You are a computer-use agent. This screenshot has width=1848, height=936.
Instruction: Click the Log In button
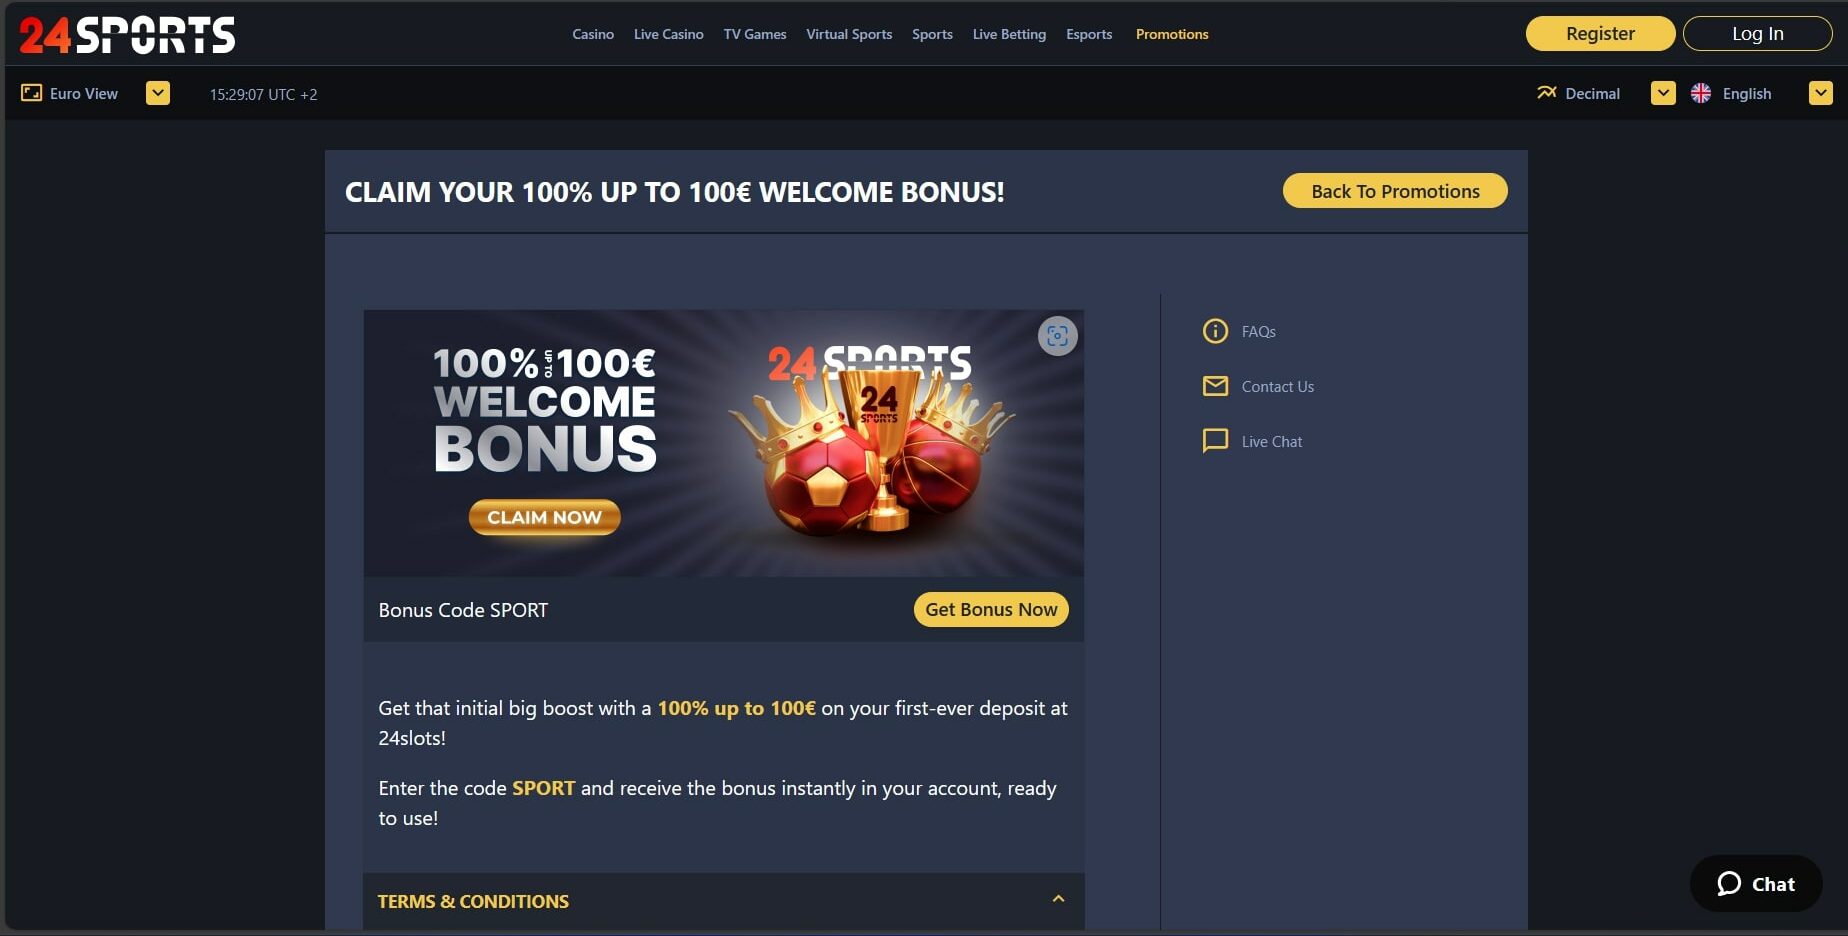pyautogui.click(x=1757, y=33)
